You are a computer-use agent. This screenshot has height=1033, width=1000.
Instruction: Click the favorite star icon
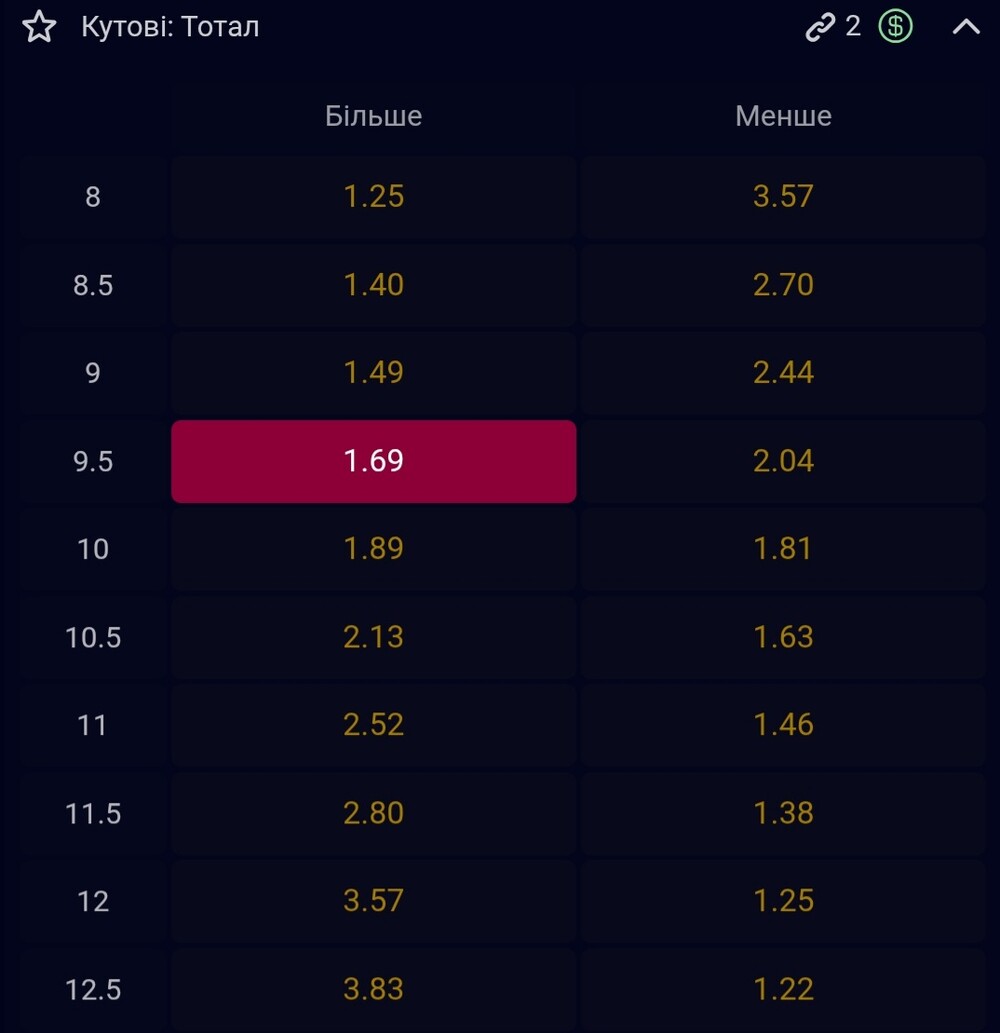(x=39, y=27)
